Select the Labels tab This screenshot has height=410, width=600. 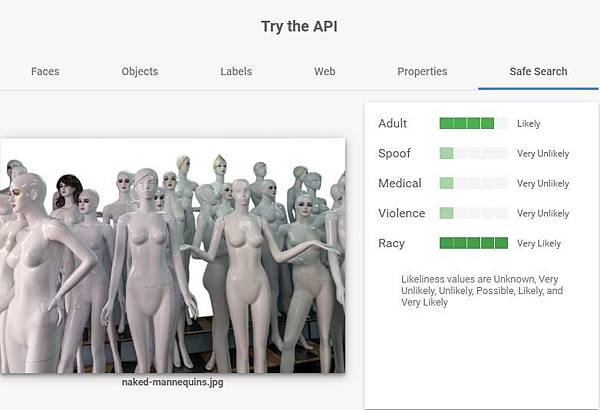coord(236,72)
